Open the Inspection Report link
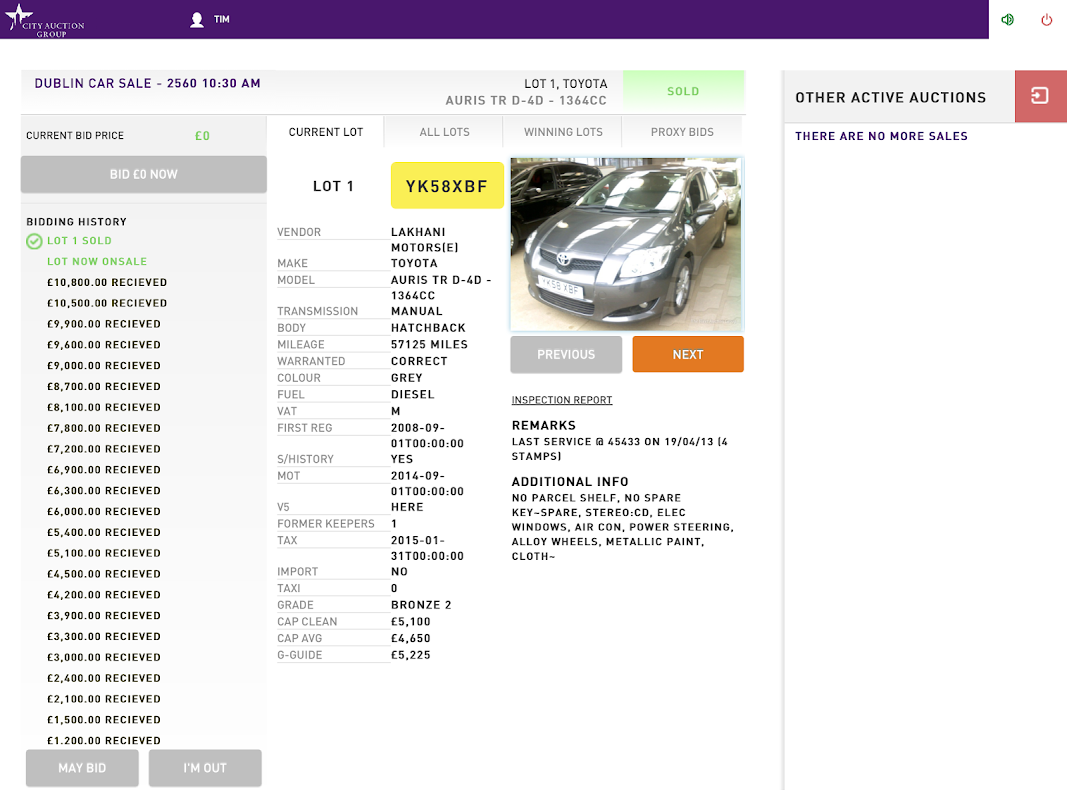This screenshot has height=800, width=1067. (x=562, y=400)
